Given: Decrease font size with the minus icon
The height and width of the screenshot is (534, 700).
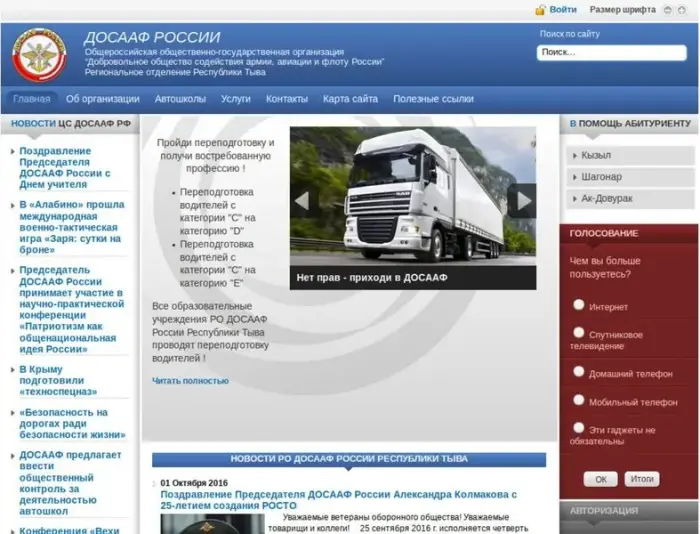Looking at the screenshot, I should (668, 10).
